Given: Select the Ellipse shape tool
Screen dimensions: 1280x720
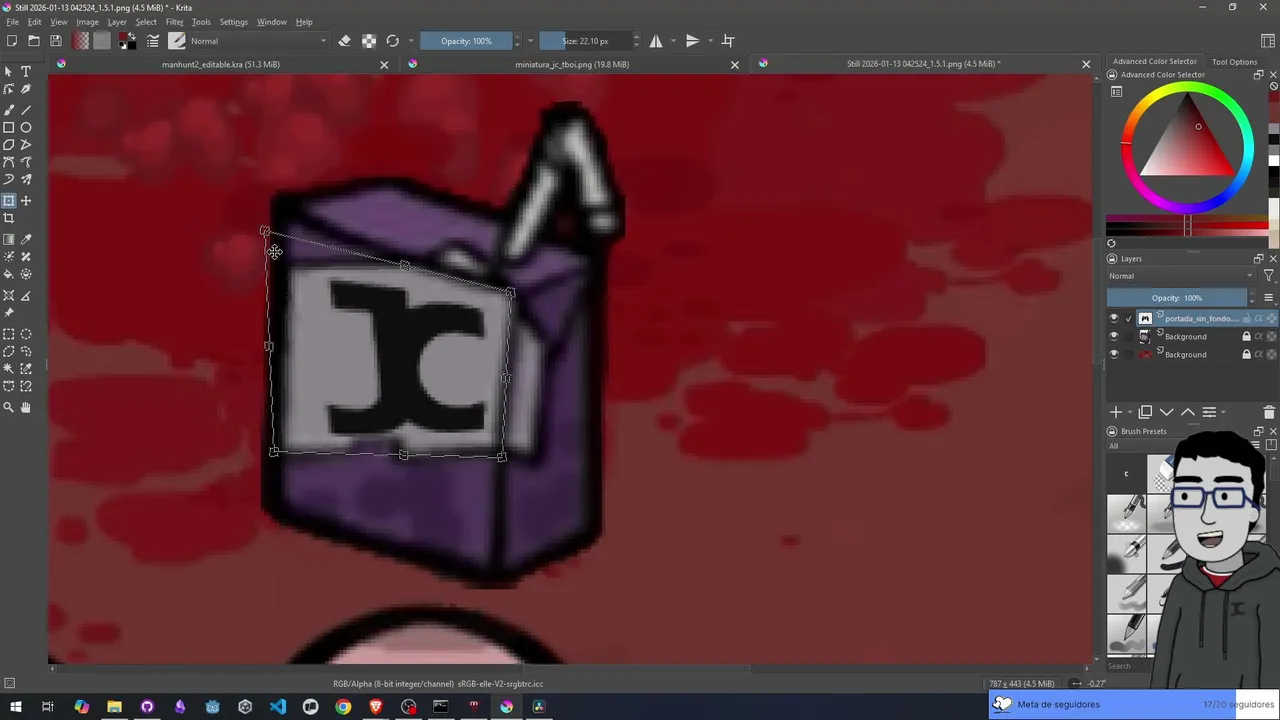Looking at the screenshot, I should (x=26, y=127).
